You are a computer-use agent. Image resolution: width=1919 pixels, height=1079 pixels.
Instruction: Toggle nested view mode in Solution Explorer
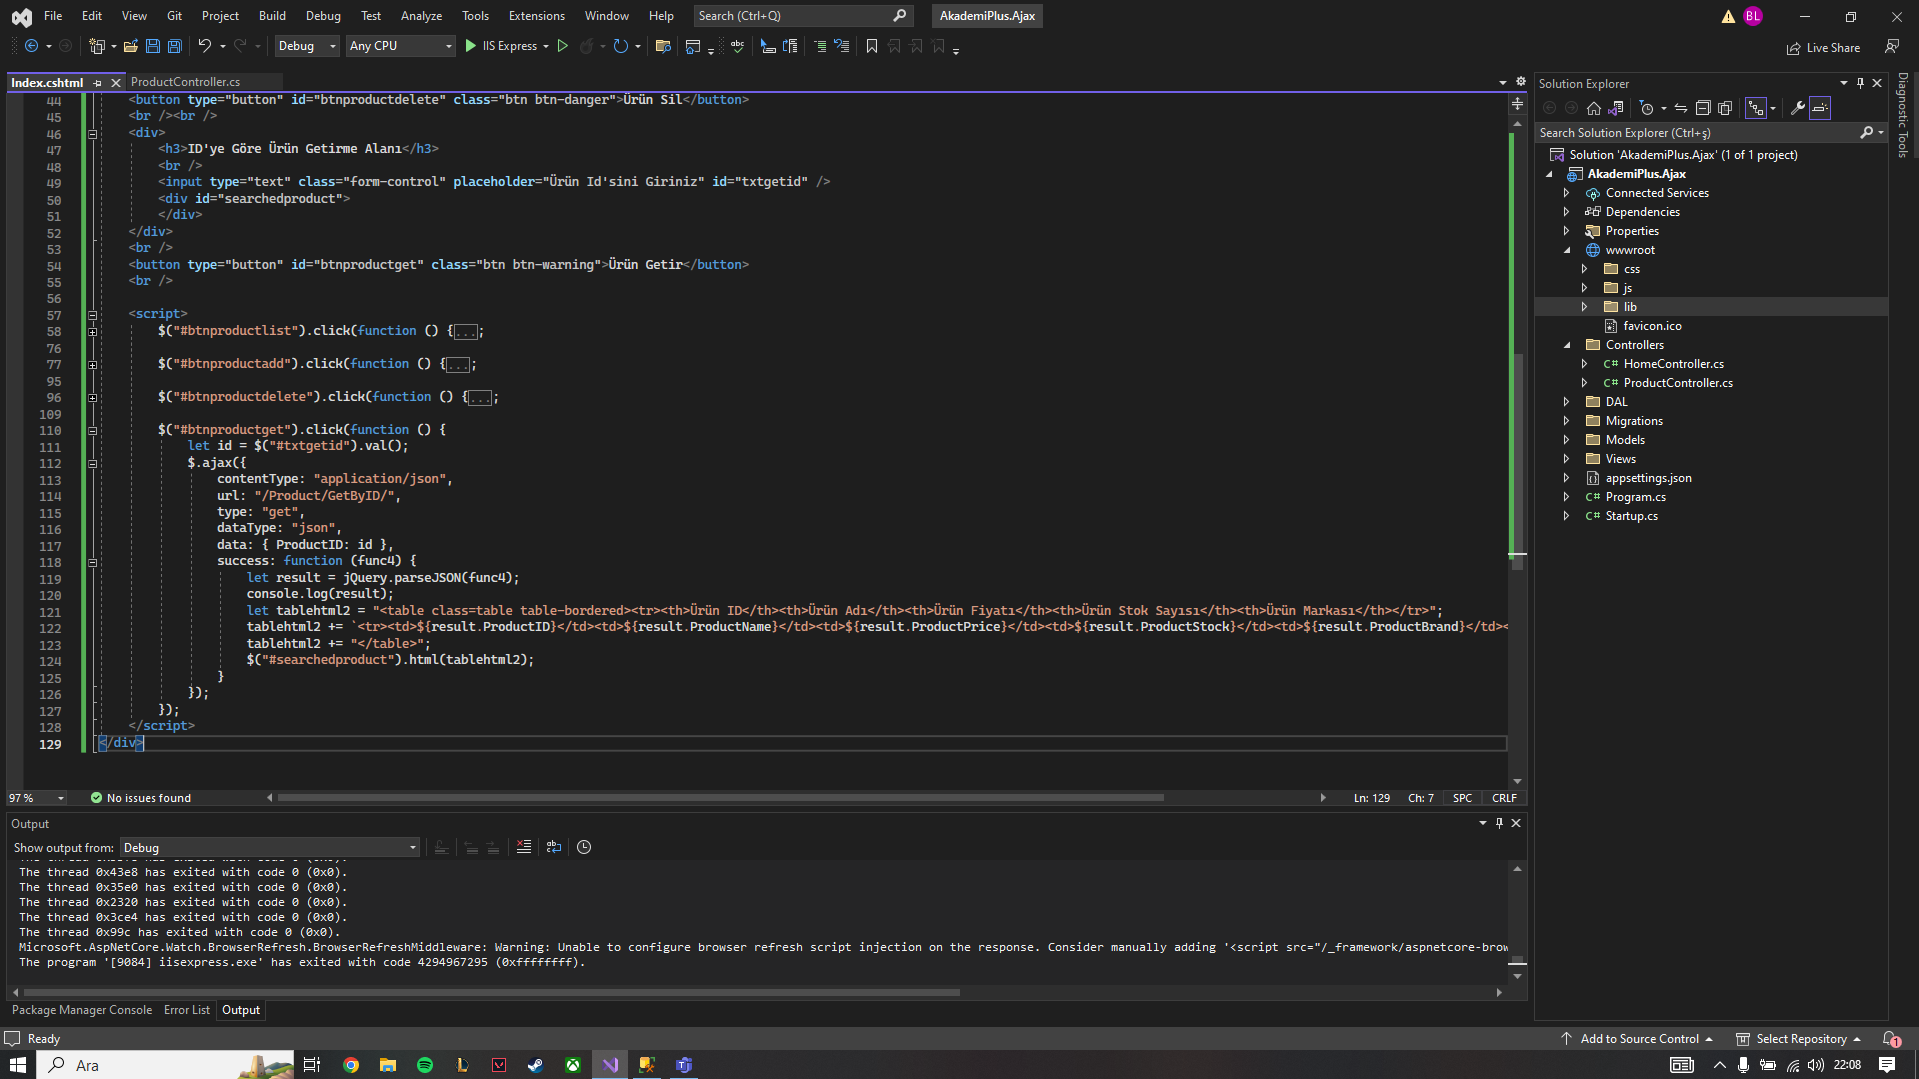tap(1756, 108)
